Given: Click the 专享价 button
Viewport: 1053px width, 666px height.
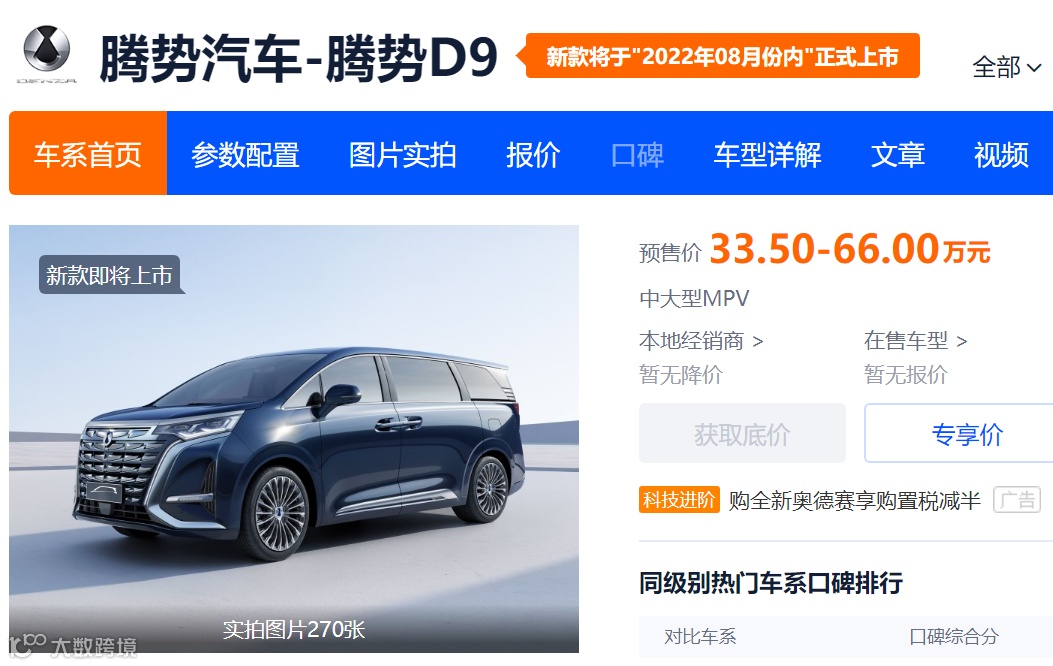Looking at the screenshot, I should 967,434.
